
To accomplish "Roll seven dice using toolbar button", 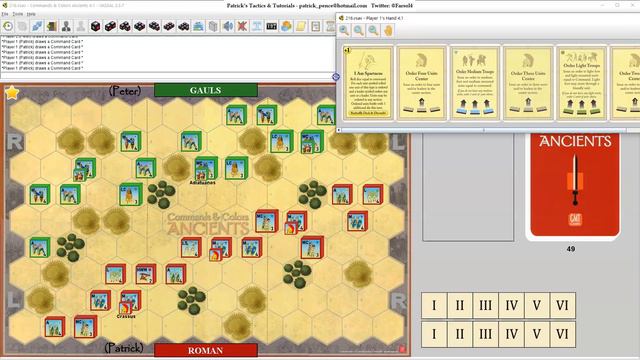I will pos(184,26).
